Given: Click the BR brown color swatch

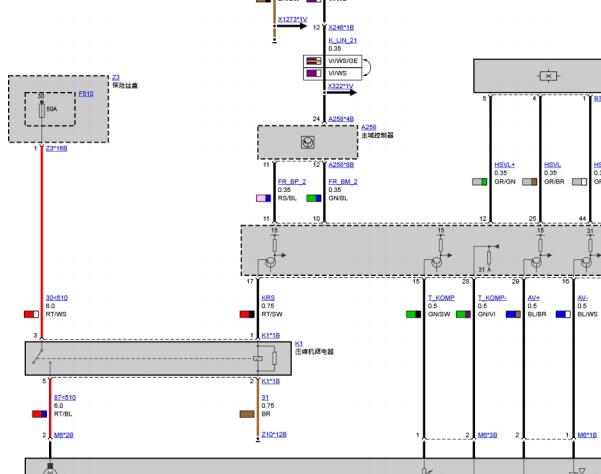Looking at the screenshot, I should click(x=247, y=414).
